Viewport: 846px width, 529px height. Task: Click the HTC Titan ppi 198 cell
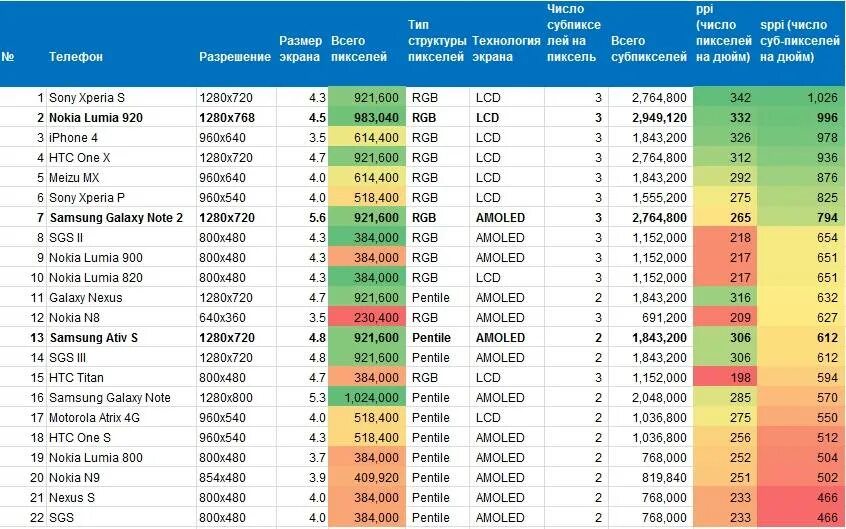click(x=725, y=378)
